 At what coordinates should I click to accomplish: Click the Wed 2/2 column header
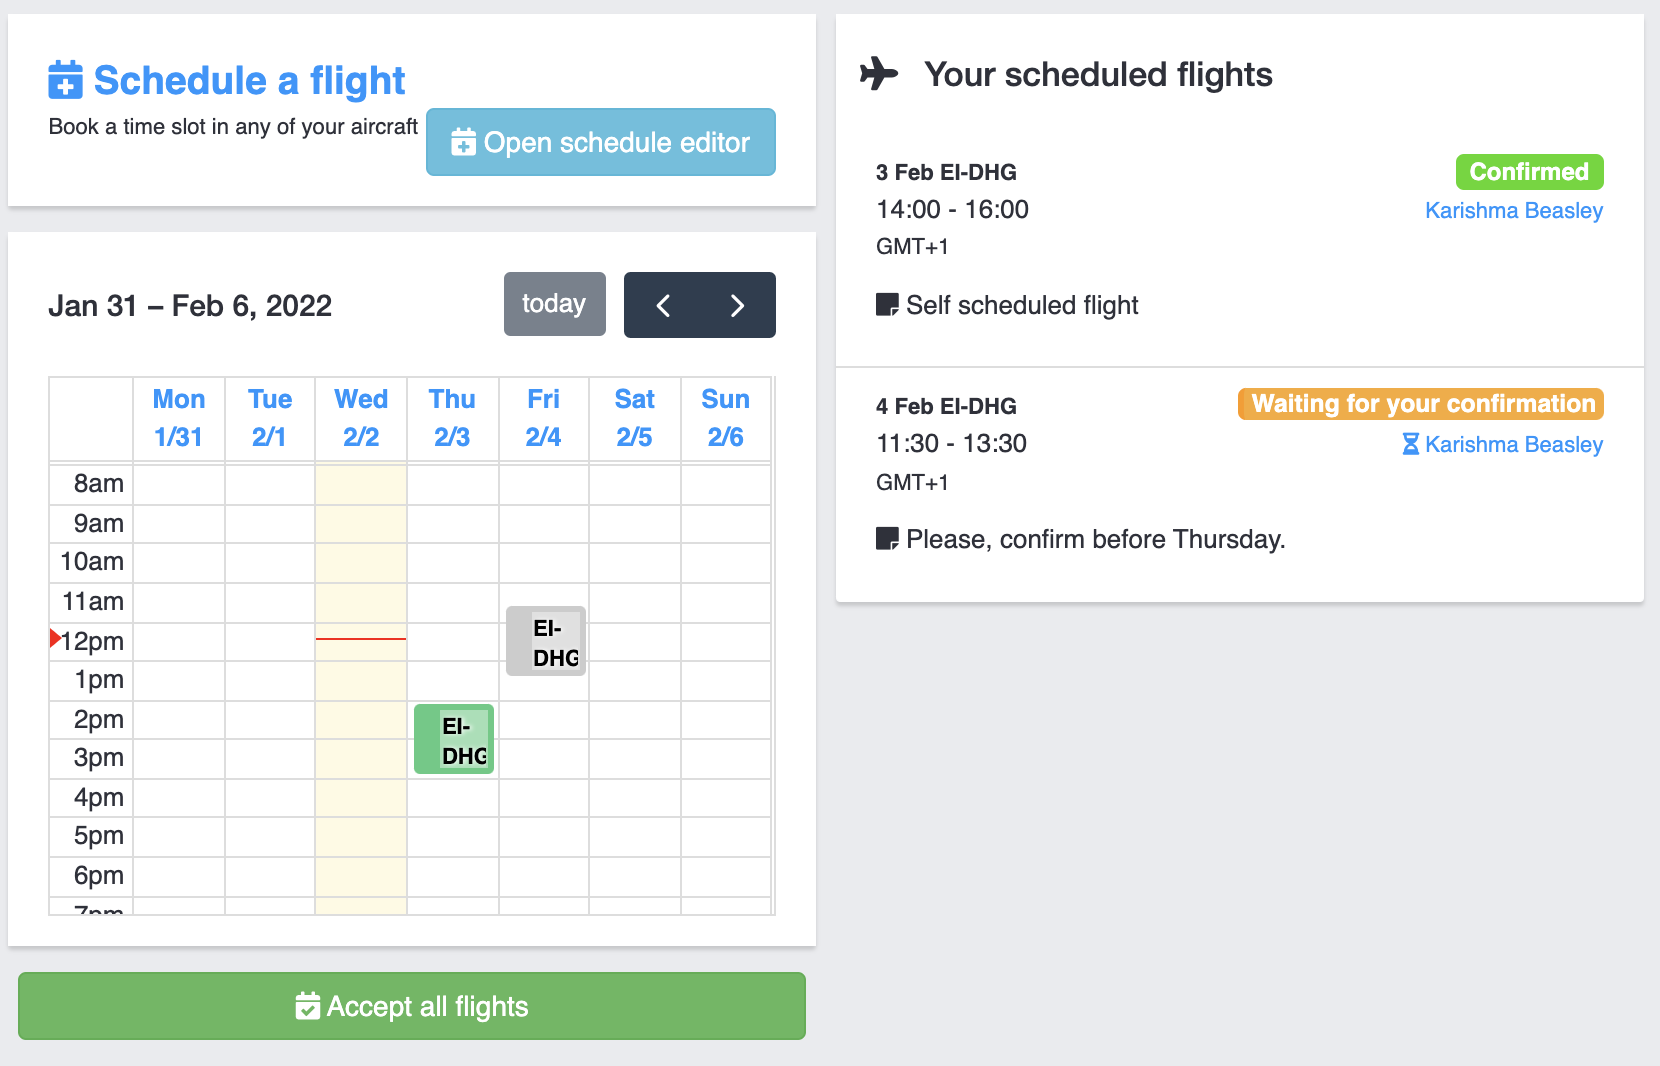(361, 418)
